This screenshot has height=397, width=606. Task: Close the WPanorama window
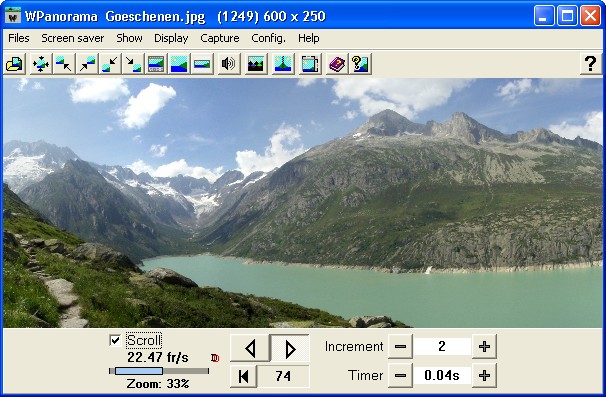click(x=591, y=16)
